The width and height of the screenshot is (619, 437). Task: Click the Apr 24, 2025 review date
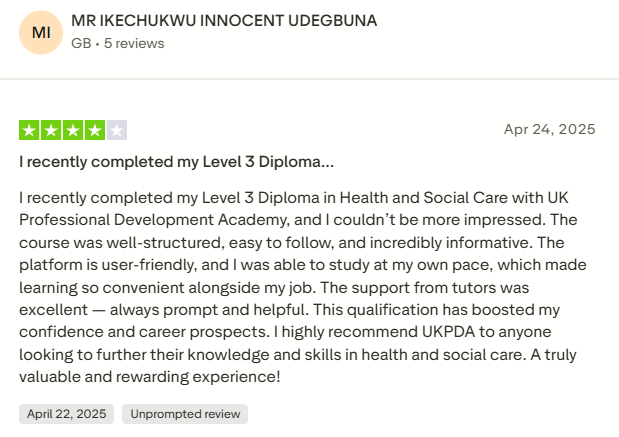click(549, 129)
